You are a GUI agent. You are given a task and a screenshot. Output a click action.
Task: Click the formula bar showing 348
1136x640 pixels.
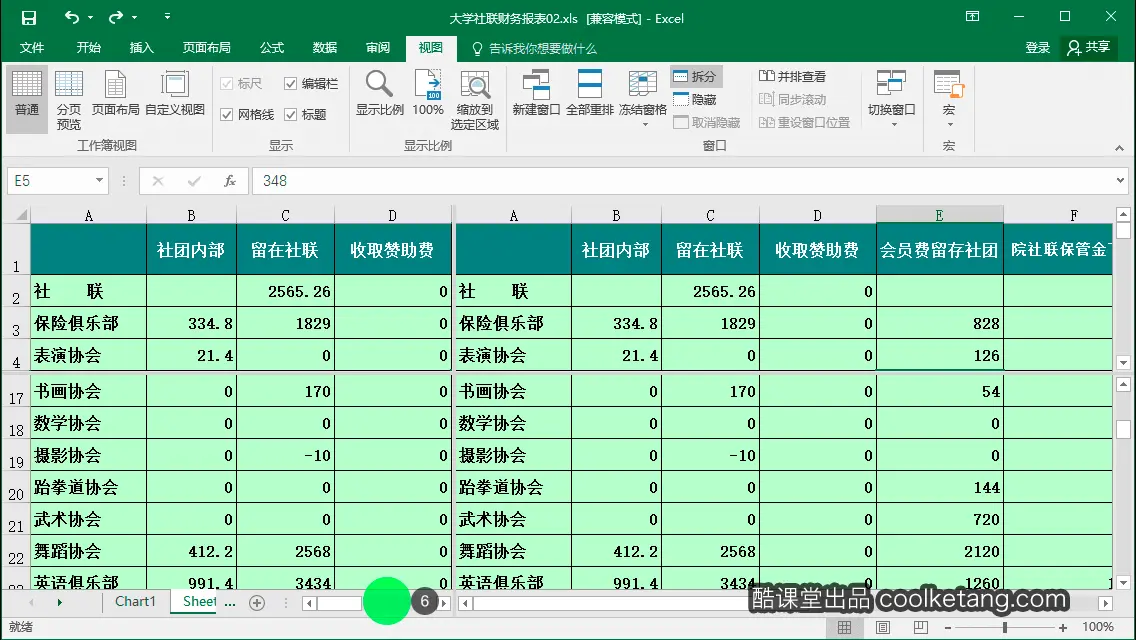682,180
